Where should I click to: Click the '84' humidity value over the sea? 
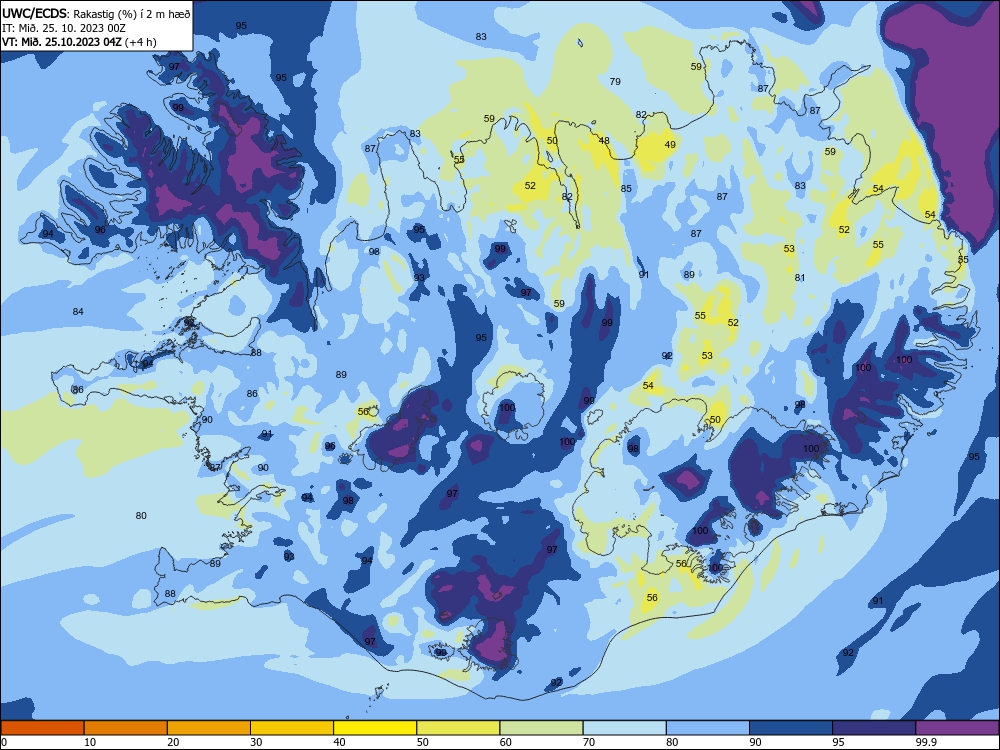point(78,312)
